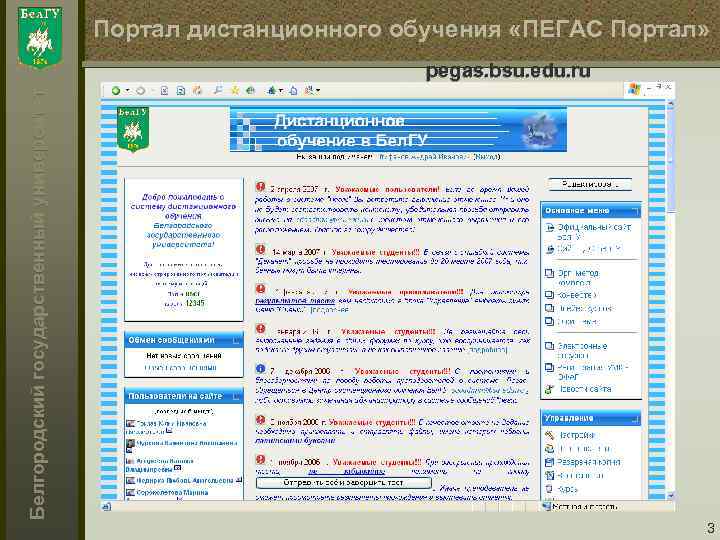Click the Refresh page toolbar icon
Image resolution: width=720 pixels, height=540 pixels.
click(x=181, y=90)
